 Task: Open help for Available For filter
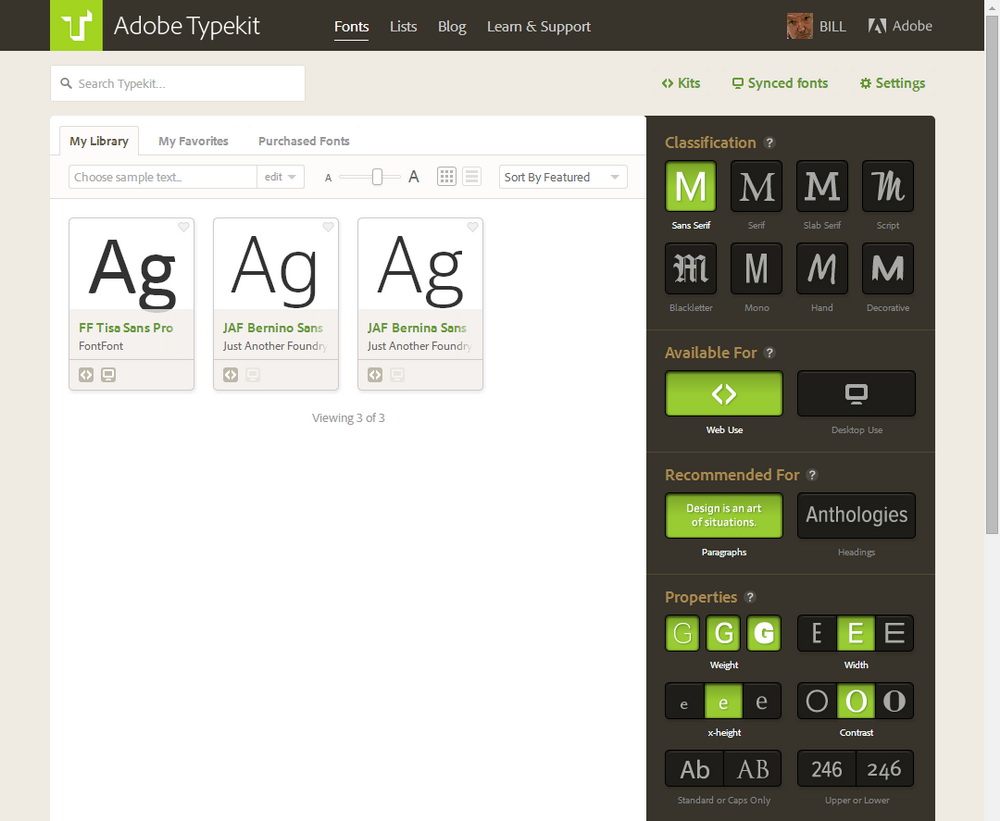(770, 353)
